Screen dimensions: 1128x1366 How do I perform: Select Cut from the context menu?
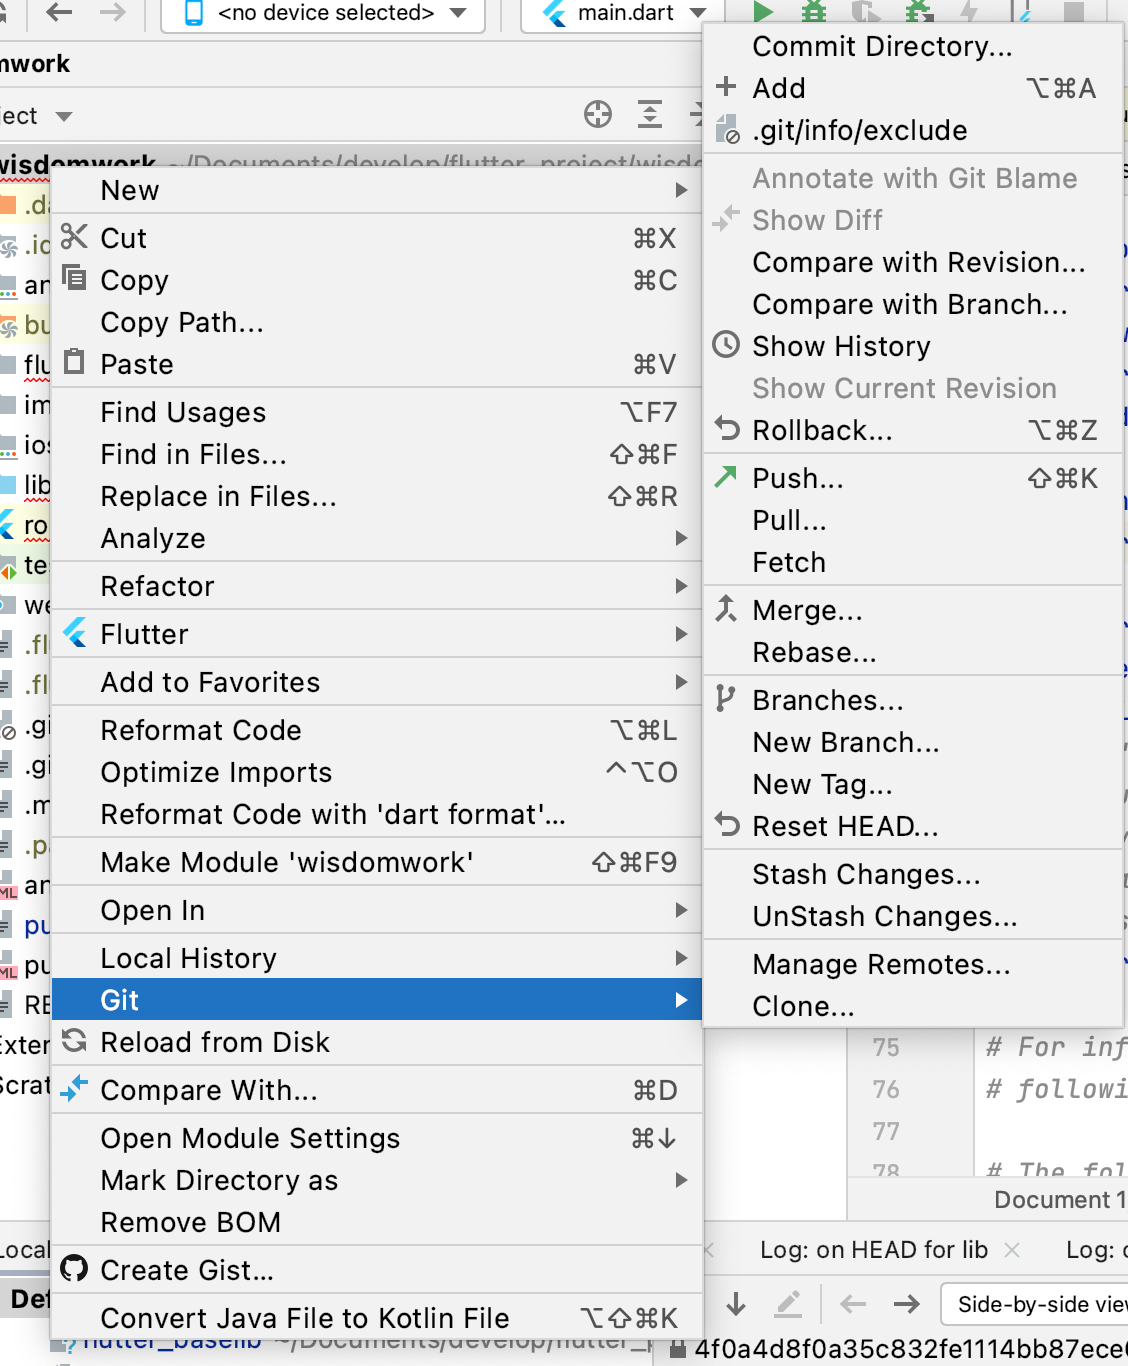point(376,238)
